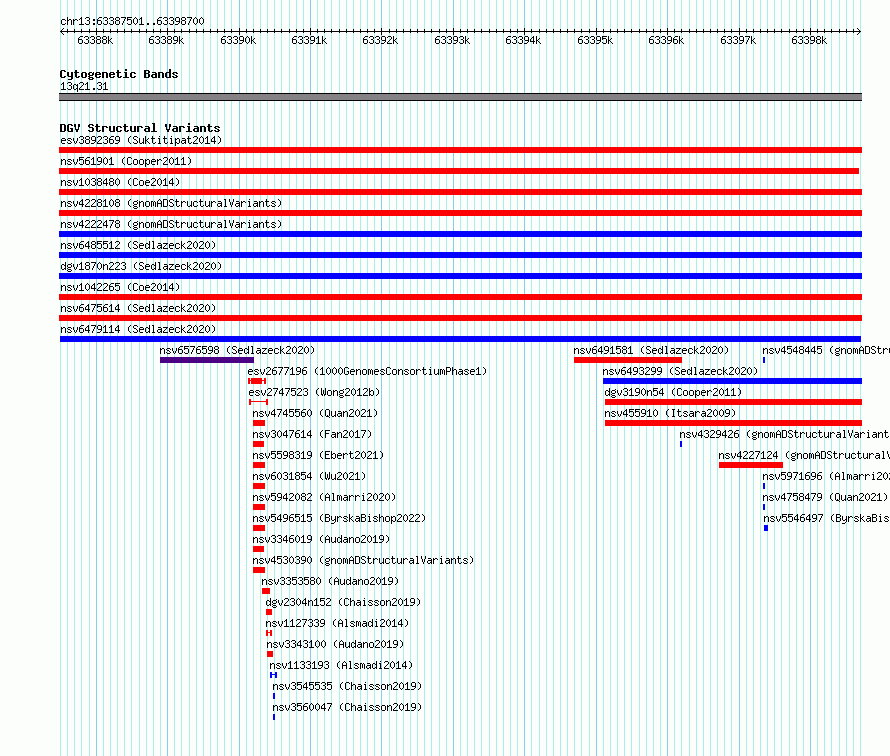The image size is (890, 756).
Task: Open dgv2304n152 (Chaisson2019) label
Action: point(343,602)
